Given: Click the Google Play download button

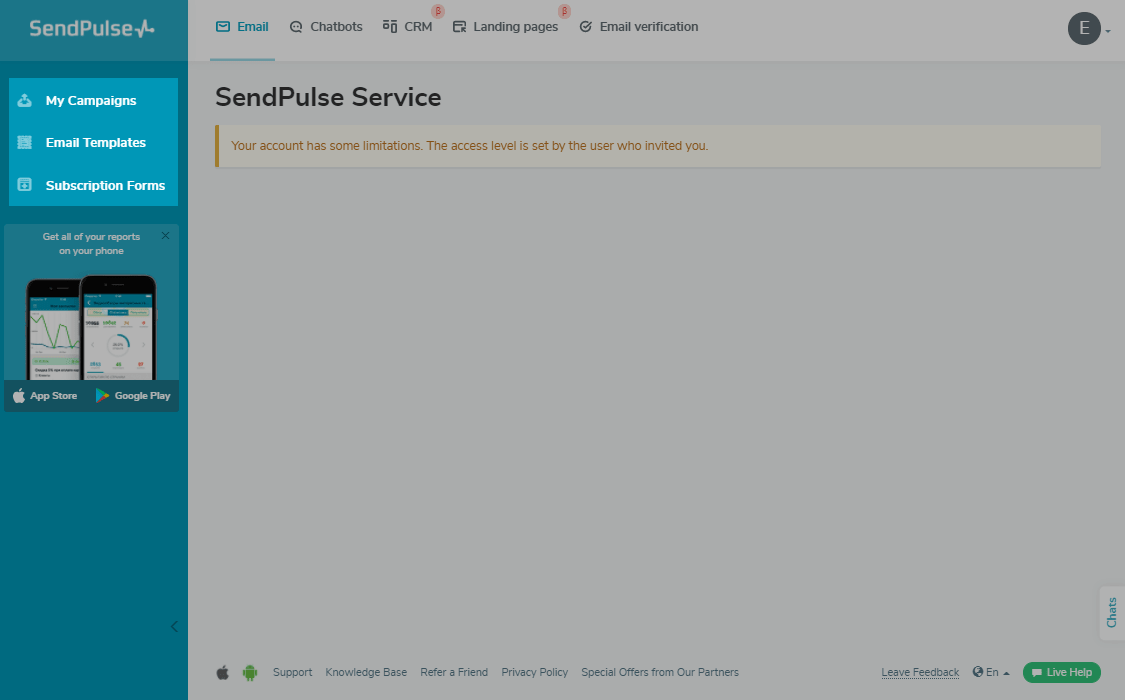Looking at the screenshot, I should (x=133, y=396).
